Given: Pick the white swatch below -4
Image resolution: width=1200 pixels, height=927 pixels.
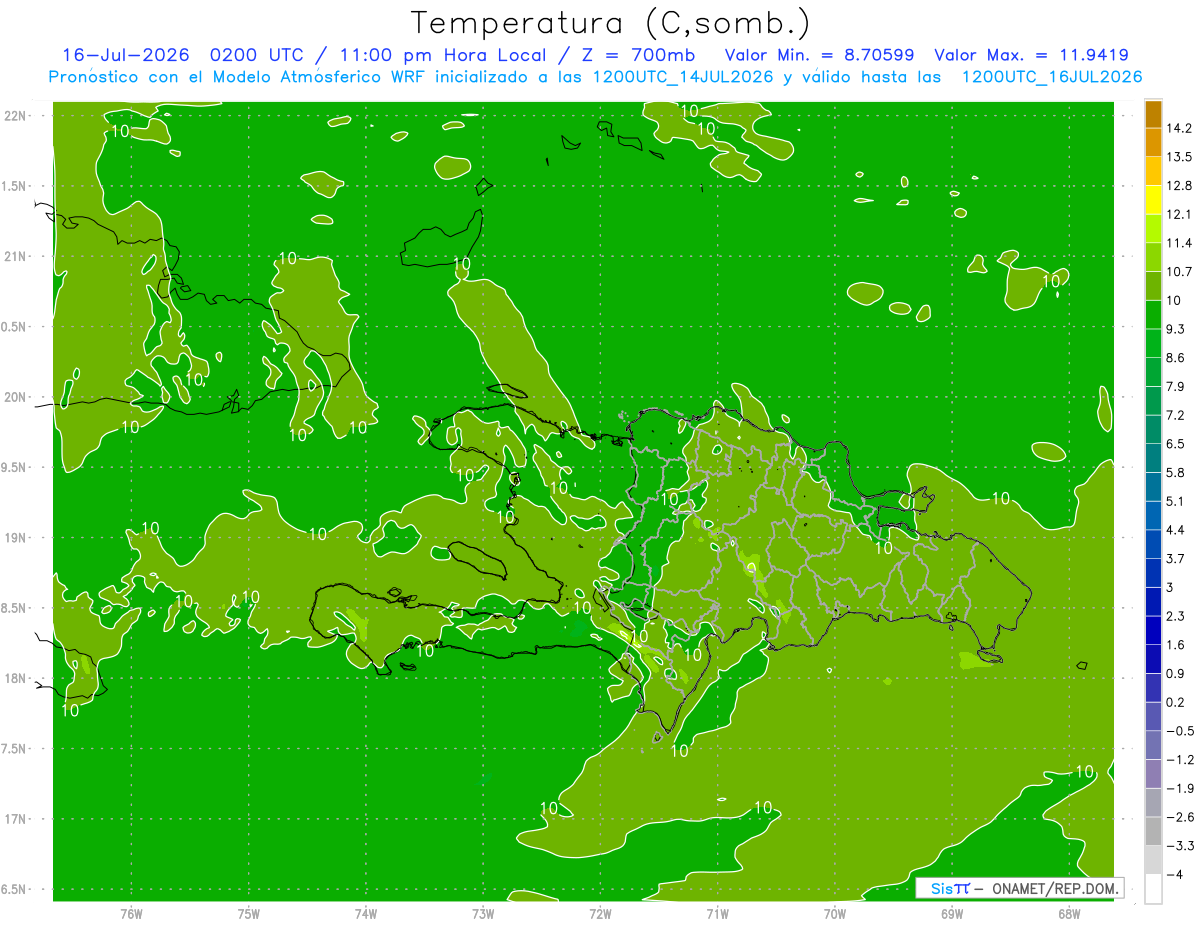Looking at the screenshot, I should (1153, 889).
